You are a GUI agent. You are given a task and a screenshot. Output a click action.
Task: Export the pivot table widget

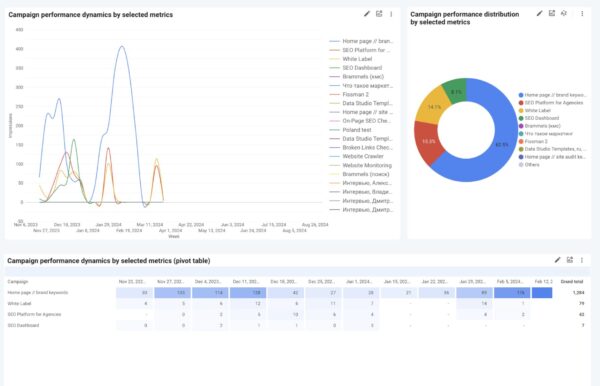click(x=570, y=260)
